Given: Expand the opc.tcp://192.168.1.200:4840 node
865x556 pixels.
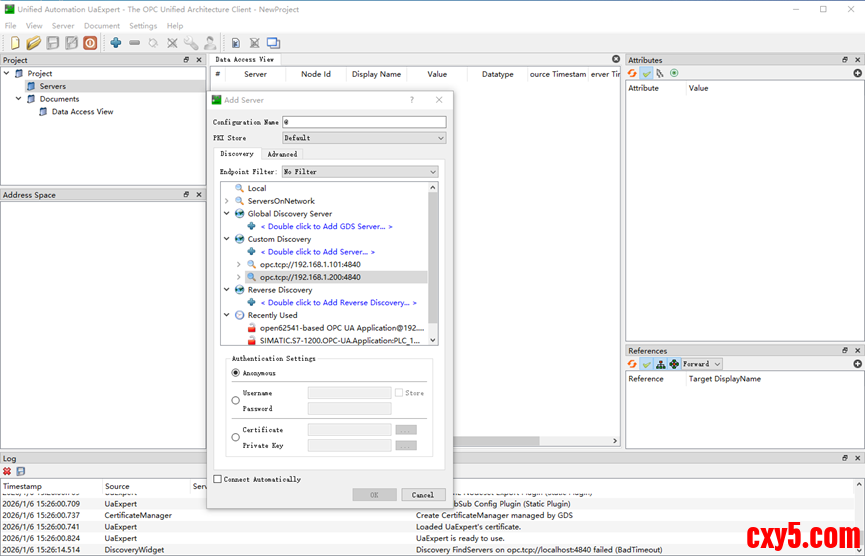Looking at the screenshot, I should coord(239,277).
